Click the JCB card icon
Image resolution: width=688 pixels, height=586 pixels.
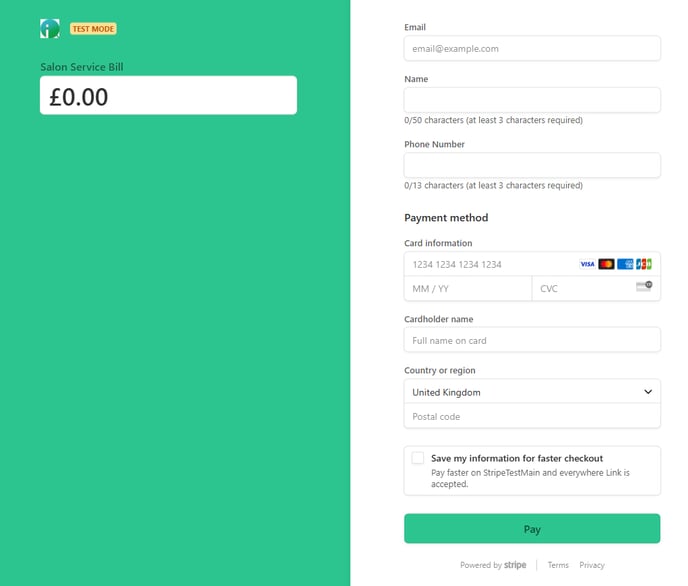pos(644,264)
